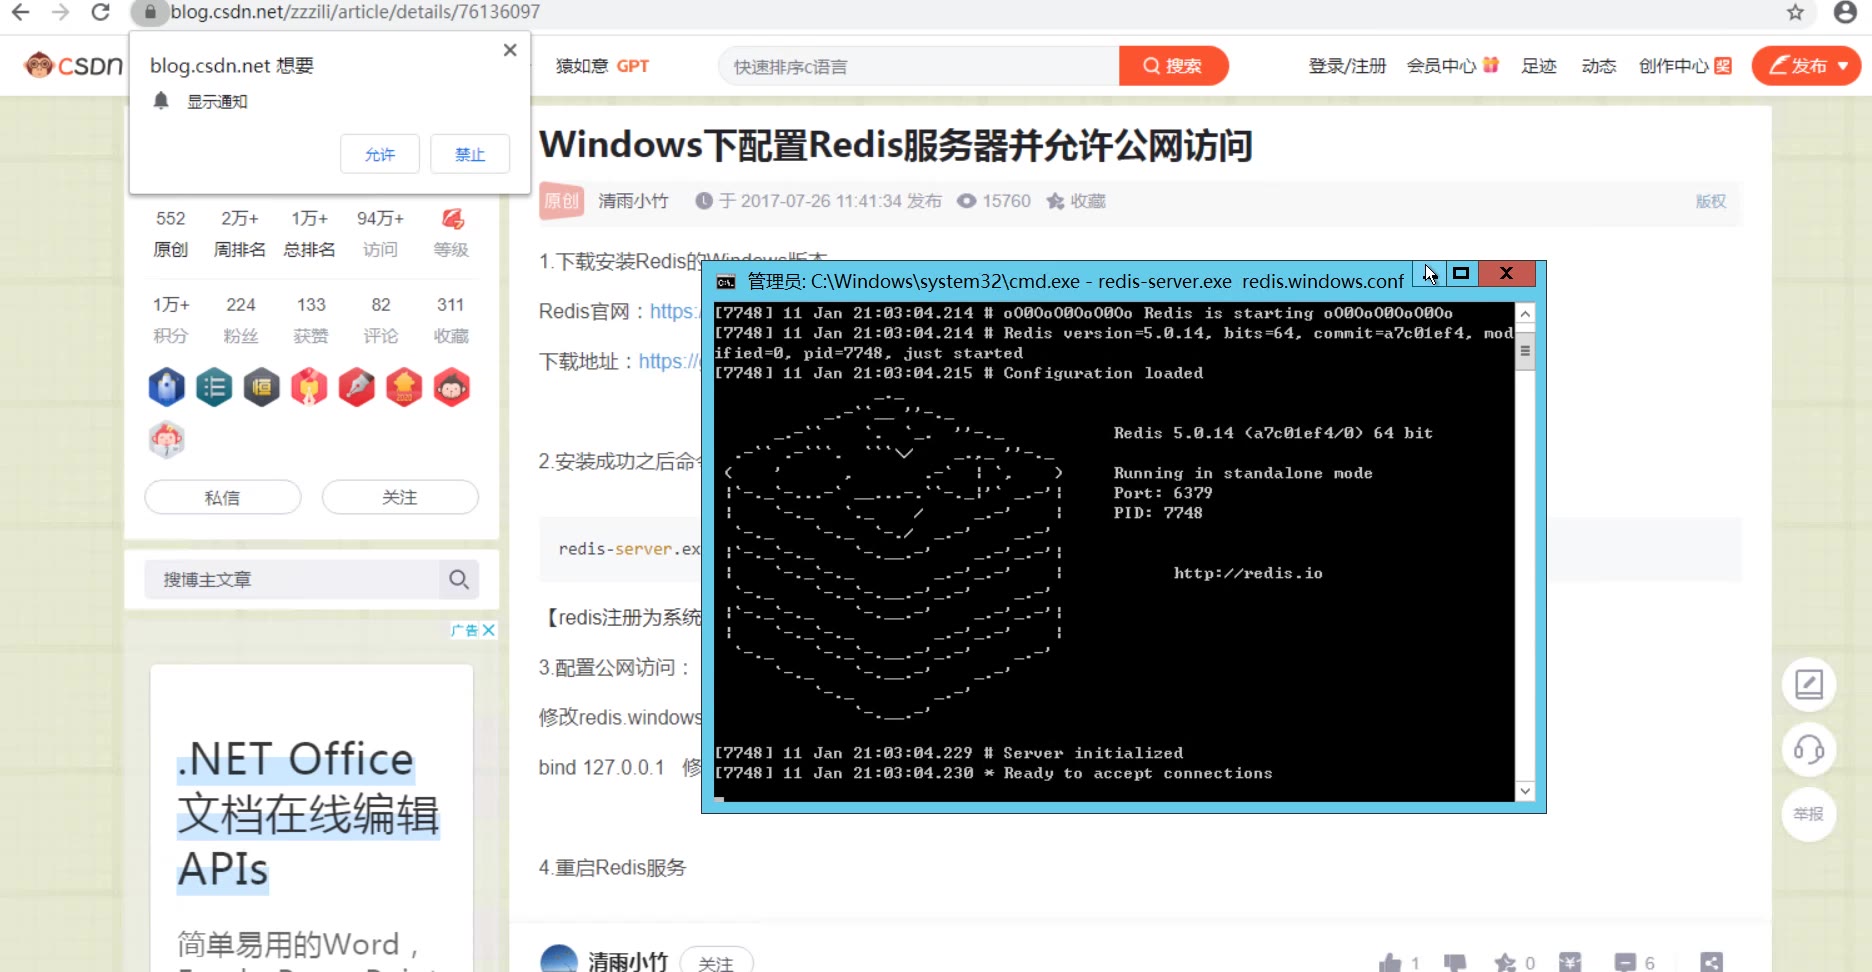This screenshot has height=972, width=1872.
Task: Click the teal list medal badge
Action: (214, 387)
